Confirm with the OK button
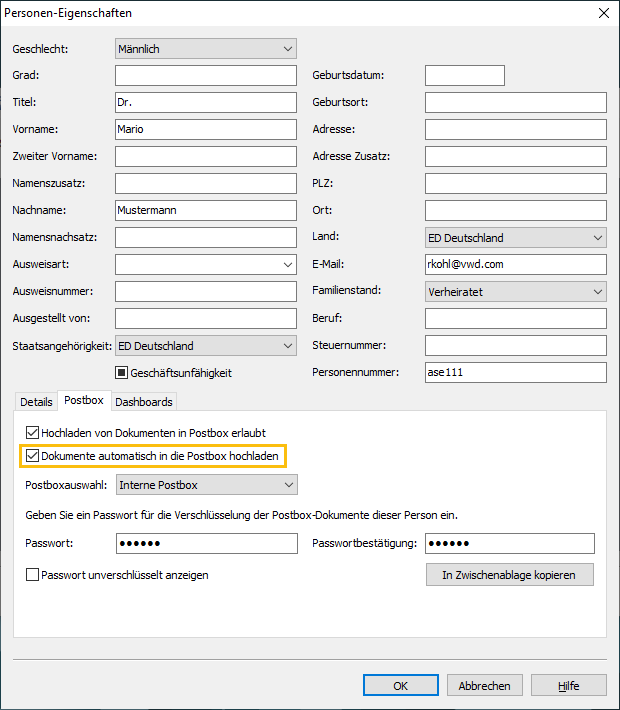620x710 pixels. coord(400,686)
